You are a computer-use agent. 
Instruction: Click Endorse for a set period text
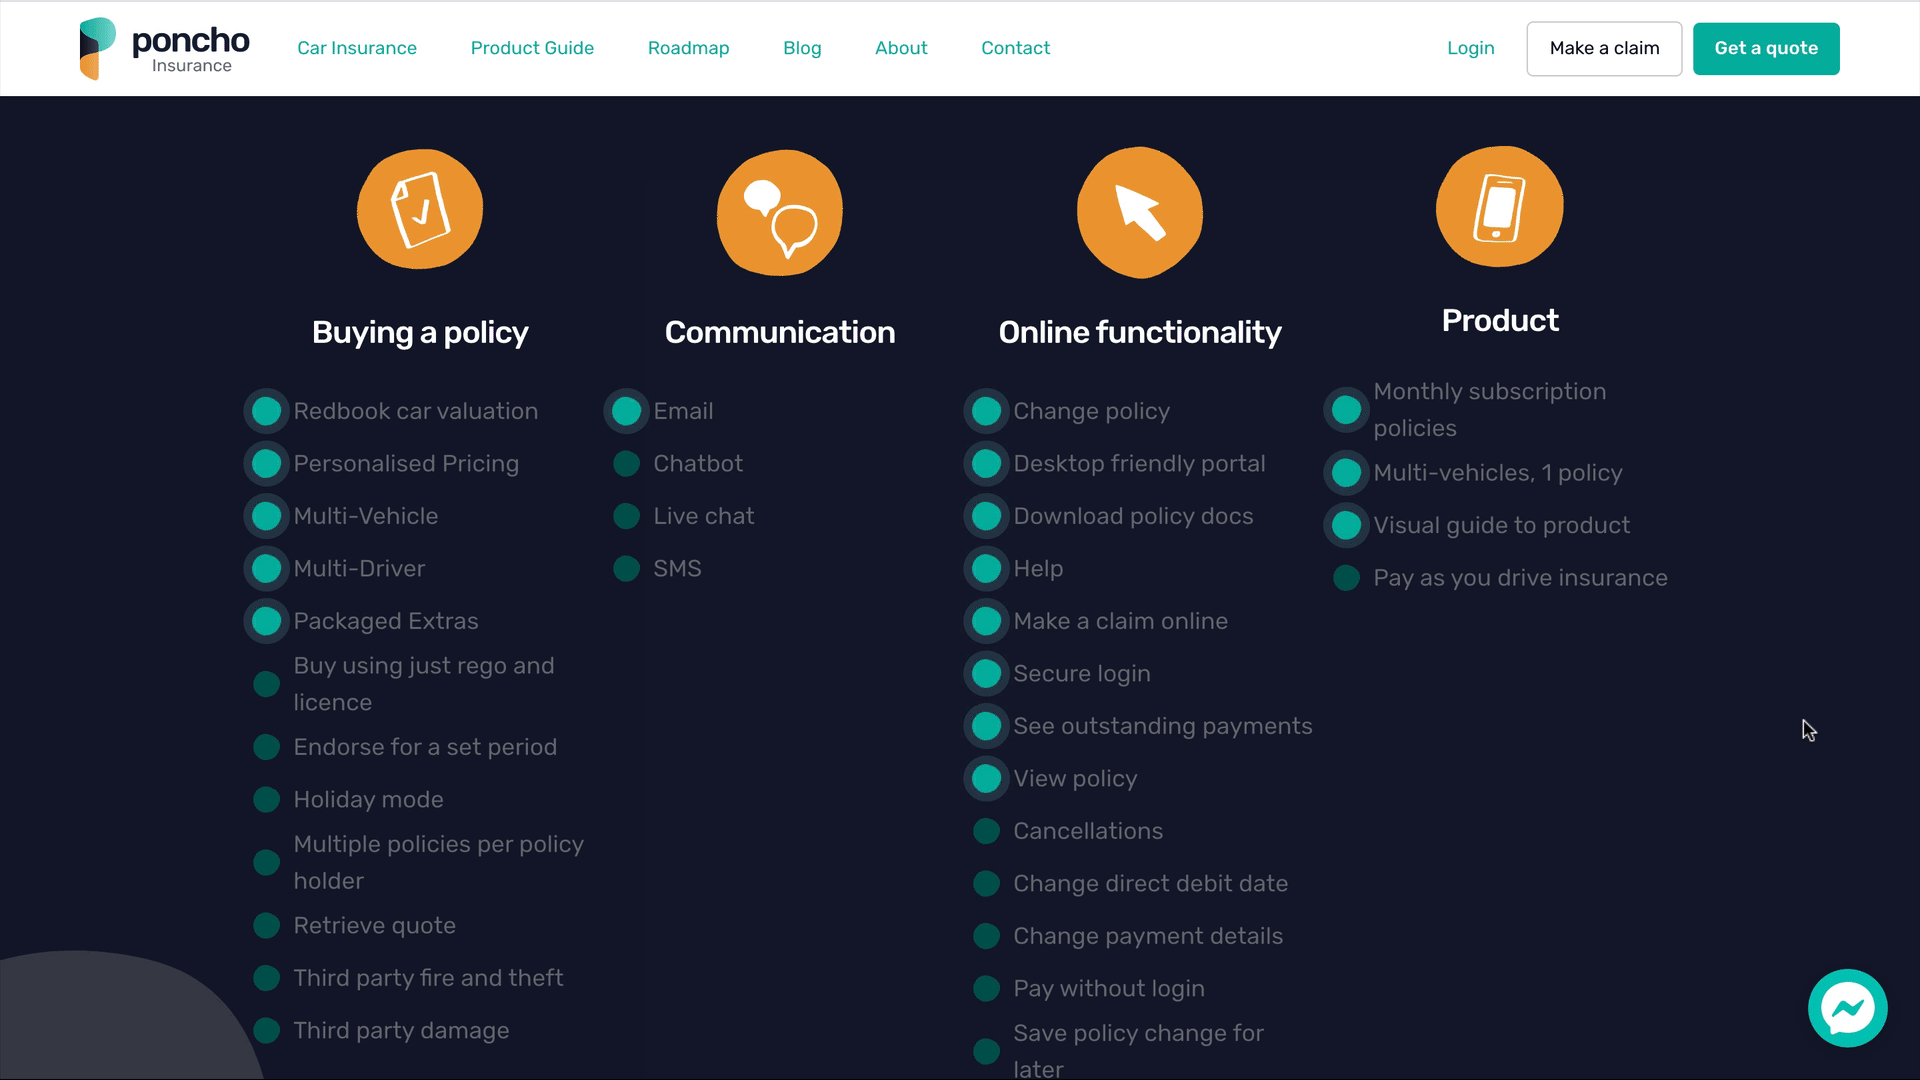425,747
